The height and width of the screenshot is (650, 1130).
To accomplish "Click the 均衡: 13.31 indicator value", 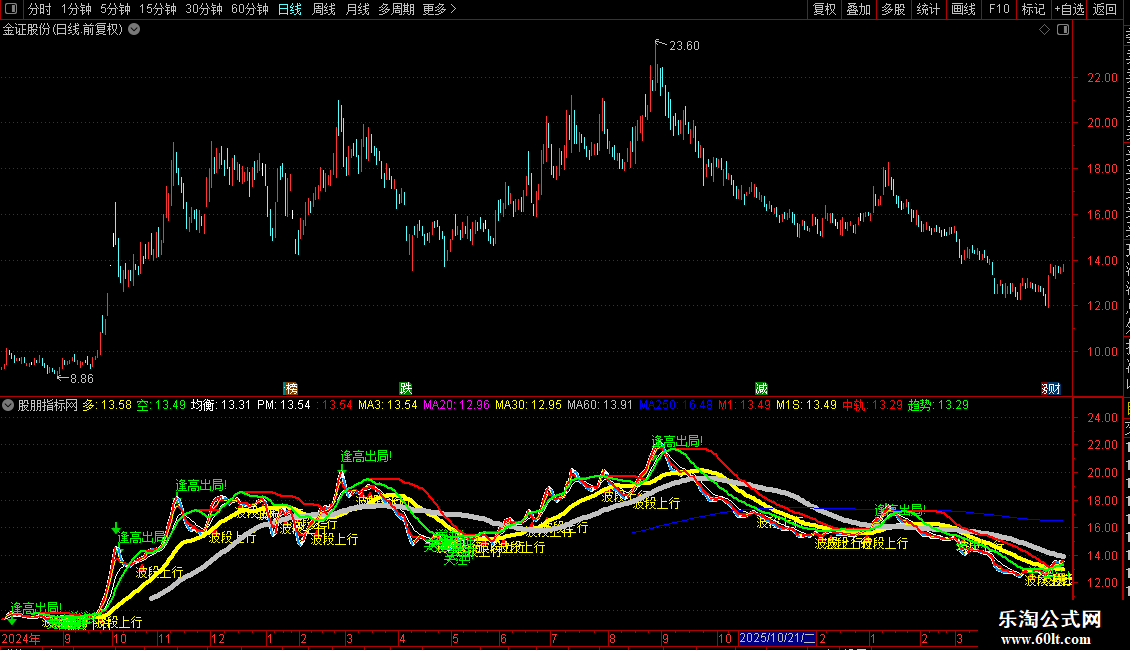I will pyautogui.click(x=221, y=405).
